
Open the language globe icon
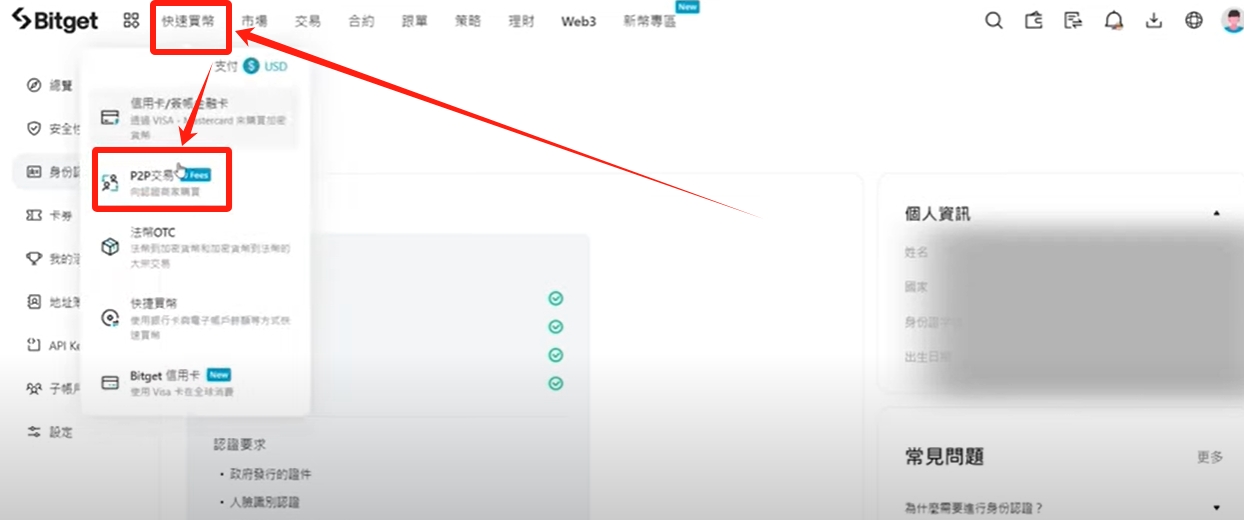(x=1194, y=20)
